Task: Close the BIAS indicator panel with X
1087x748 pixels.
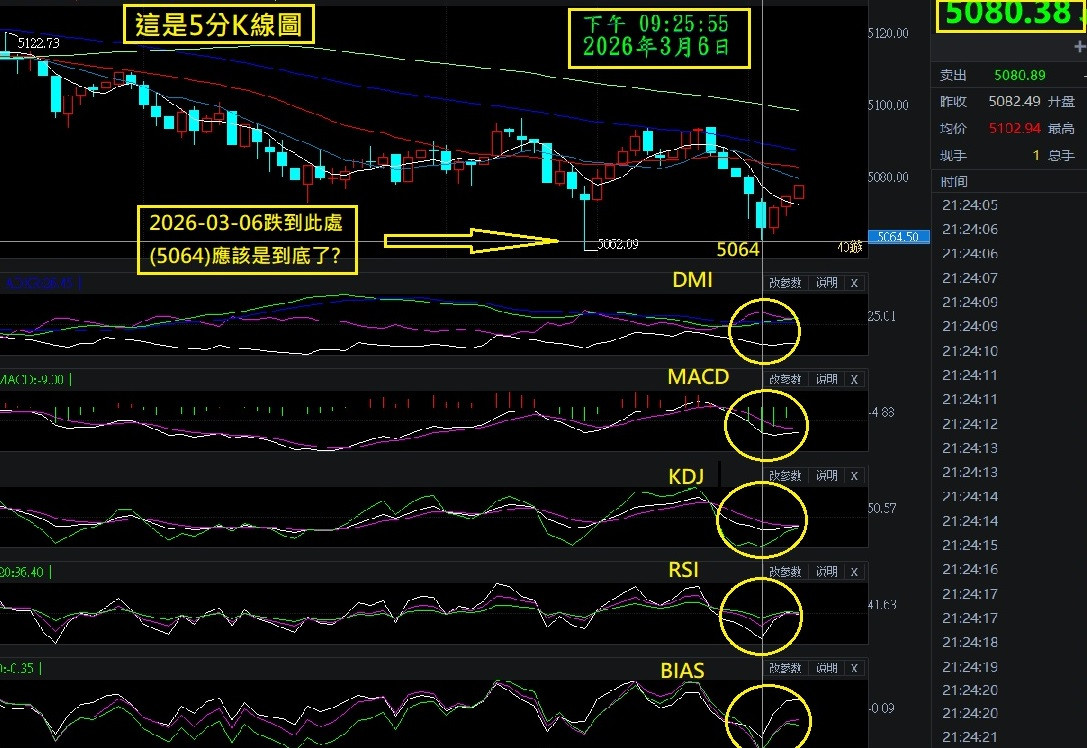Action: tap(854, 668)
